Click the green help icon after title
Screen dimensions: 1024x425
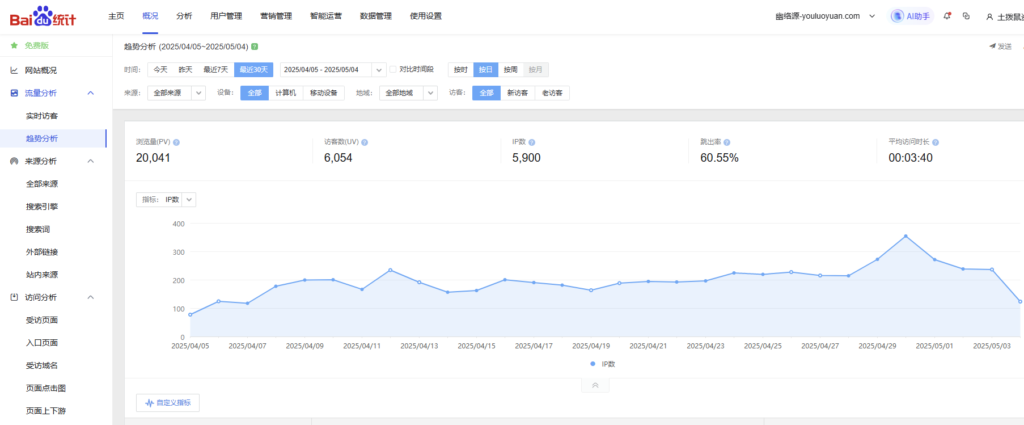(254, 46)
